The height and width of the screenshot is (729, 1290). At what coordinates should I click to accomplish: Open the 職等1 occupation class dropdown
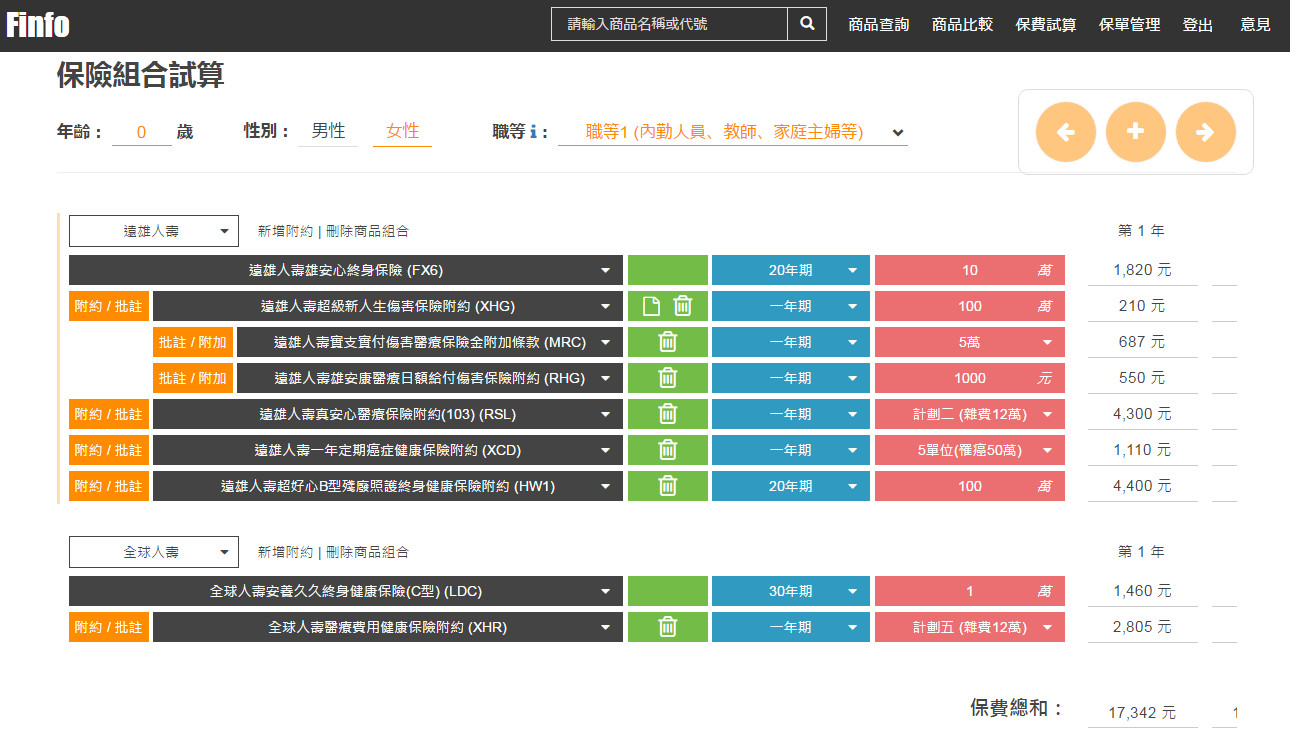pos(733,132)
